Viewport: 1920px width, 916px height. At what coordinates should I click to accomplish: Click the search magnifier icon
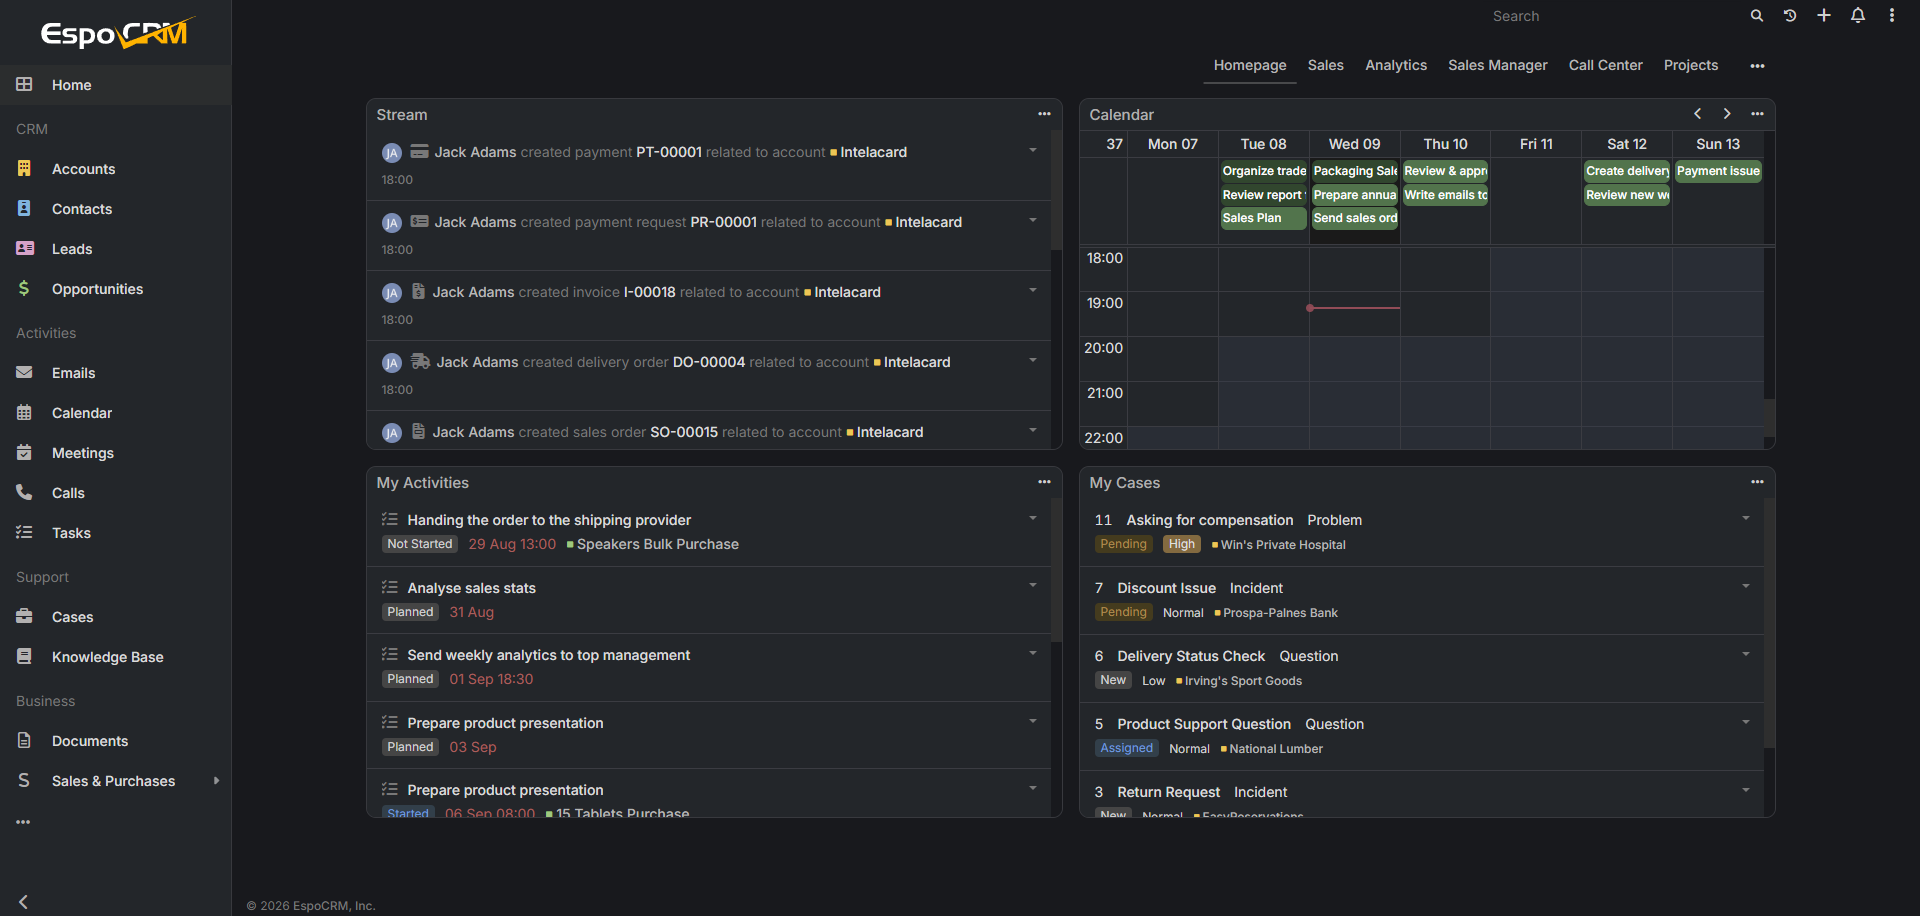(1757, 16)
